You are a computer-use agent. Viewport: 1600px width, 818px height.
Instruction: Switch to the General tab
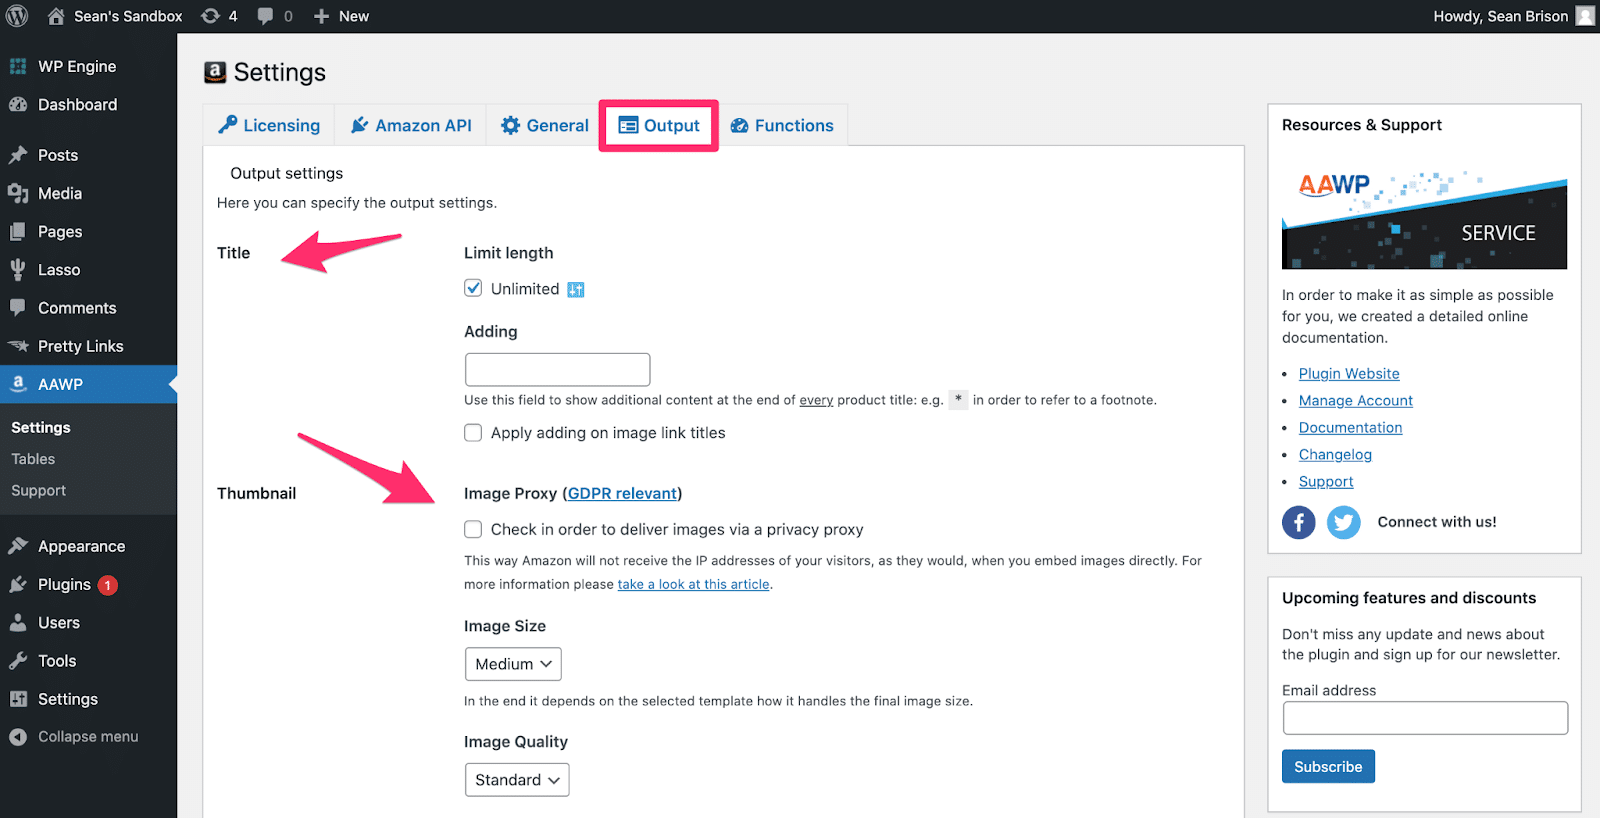[544, 125]
